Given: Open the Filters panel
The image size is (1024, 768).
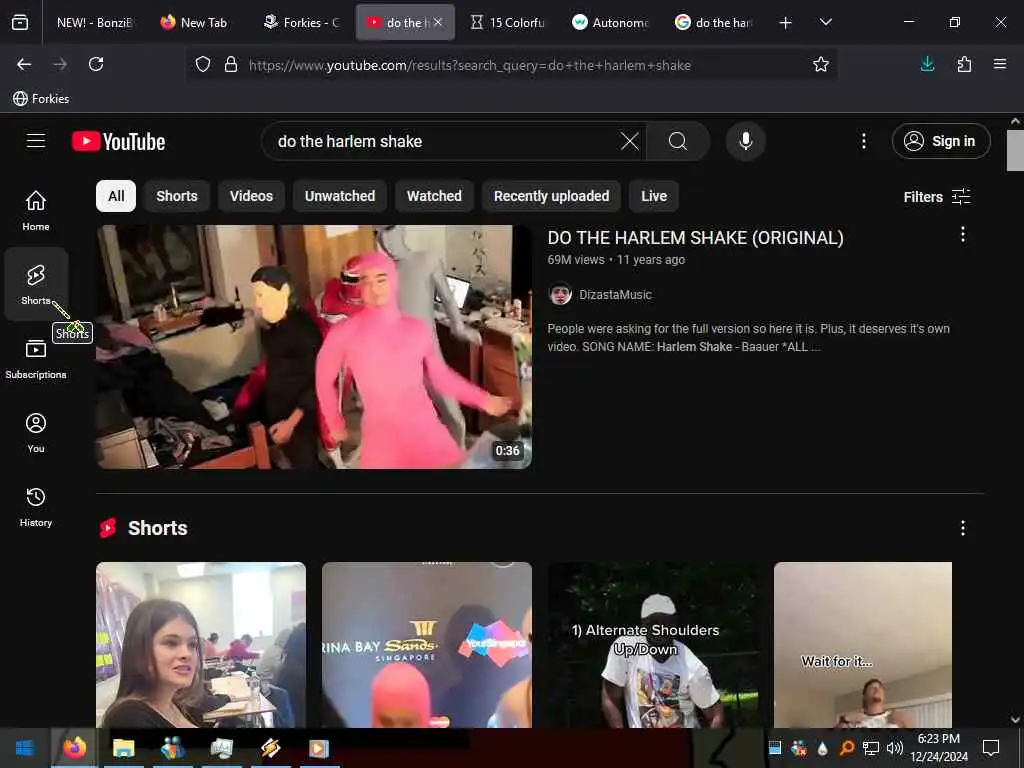Looking at the screenshot, I should point(936,197).
